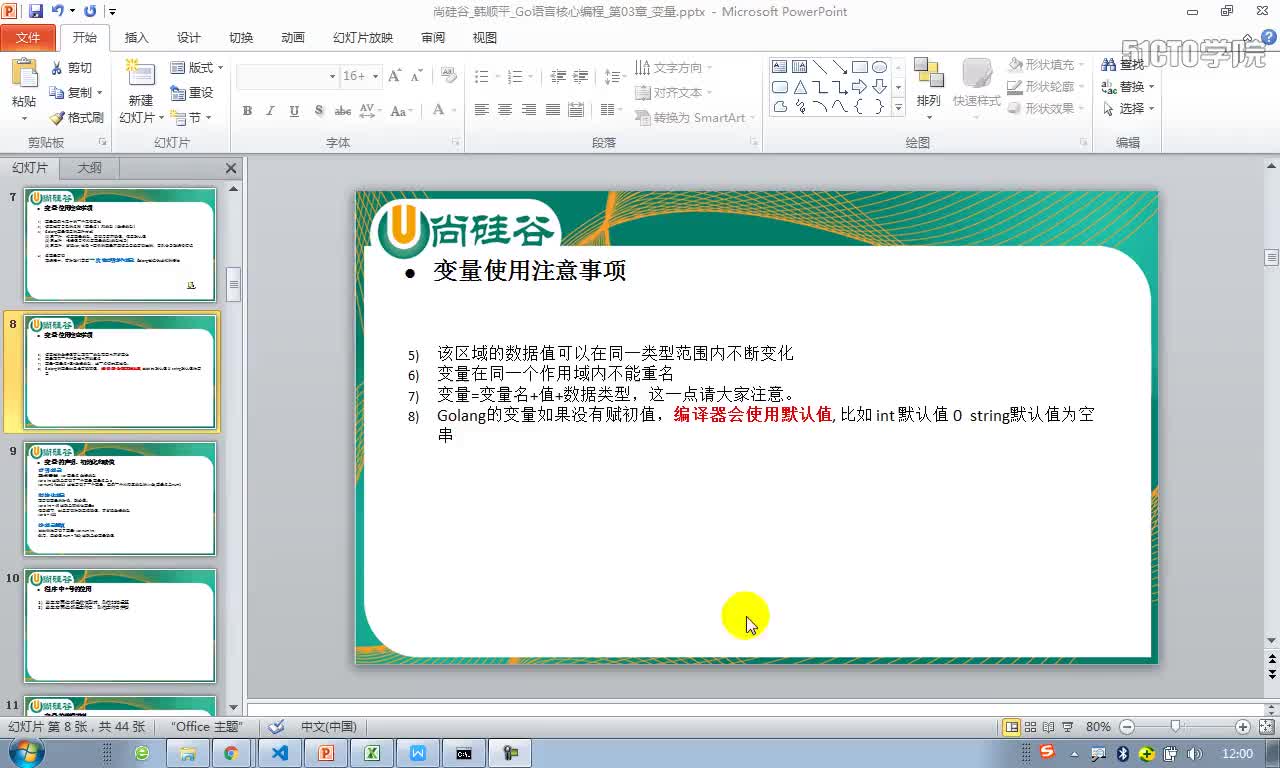Reset slide layout with 重设
The width and height of the screenshot is (1280, 768).
(192, 92)
